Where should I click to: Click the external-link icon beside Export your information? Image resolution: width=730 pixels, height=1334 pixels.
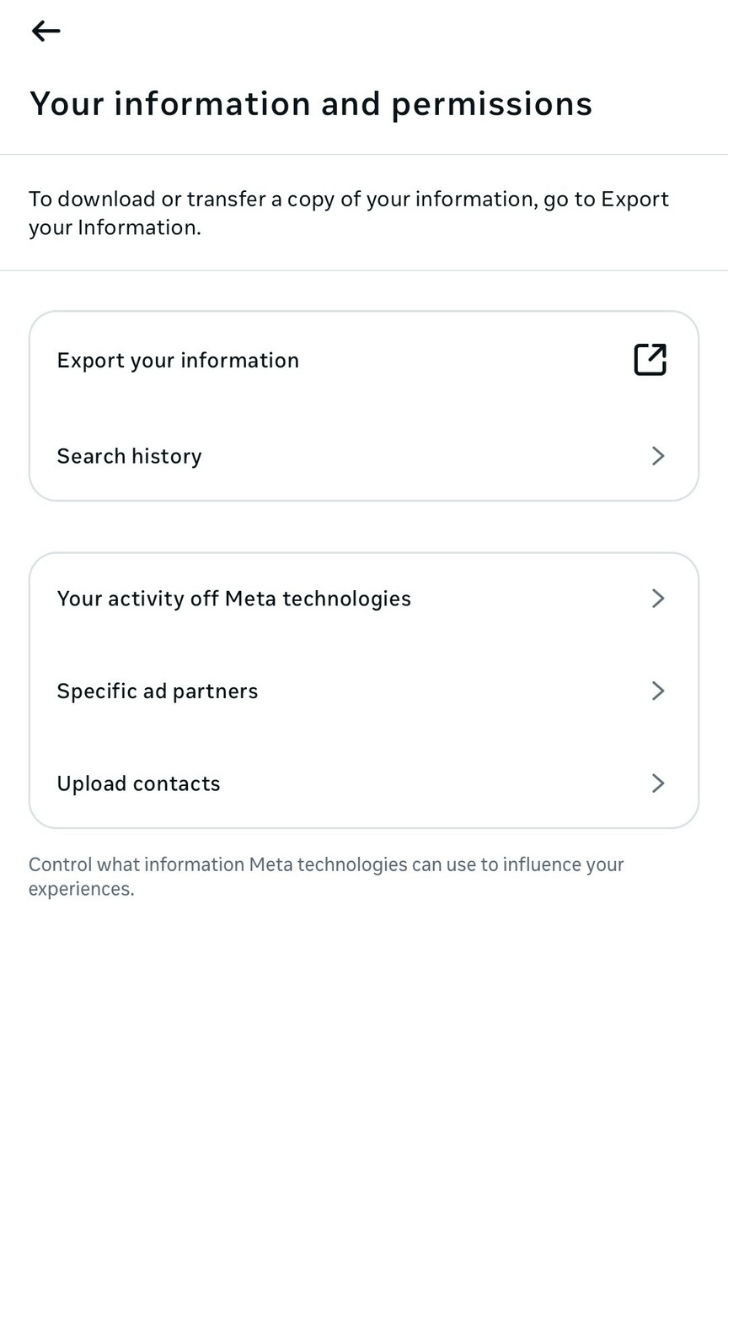pos(650,360)
